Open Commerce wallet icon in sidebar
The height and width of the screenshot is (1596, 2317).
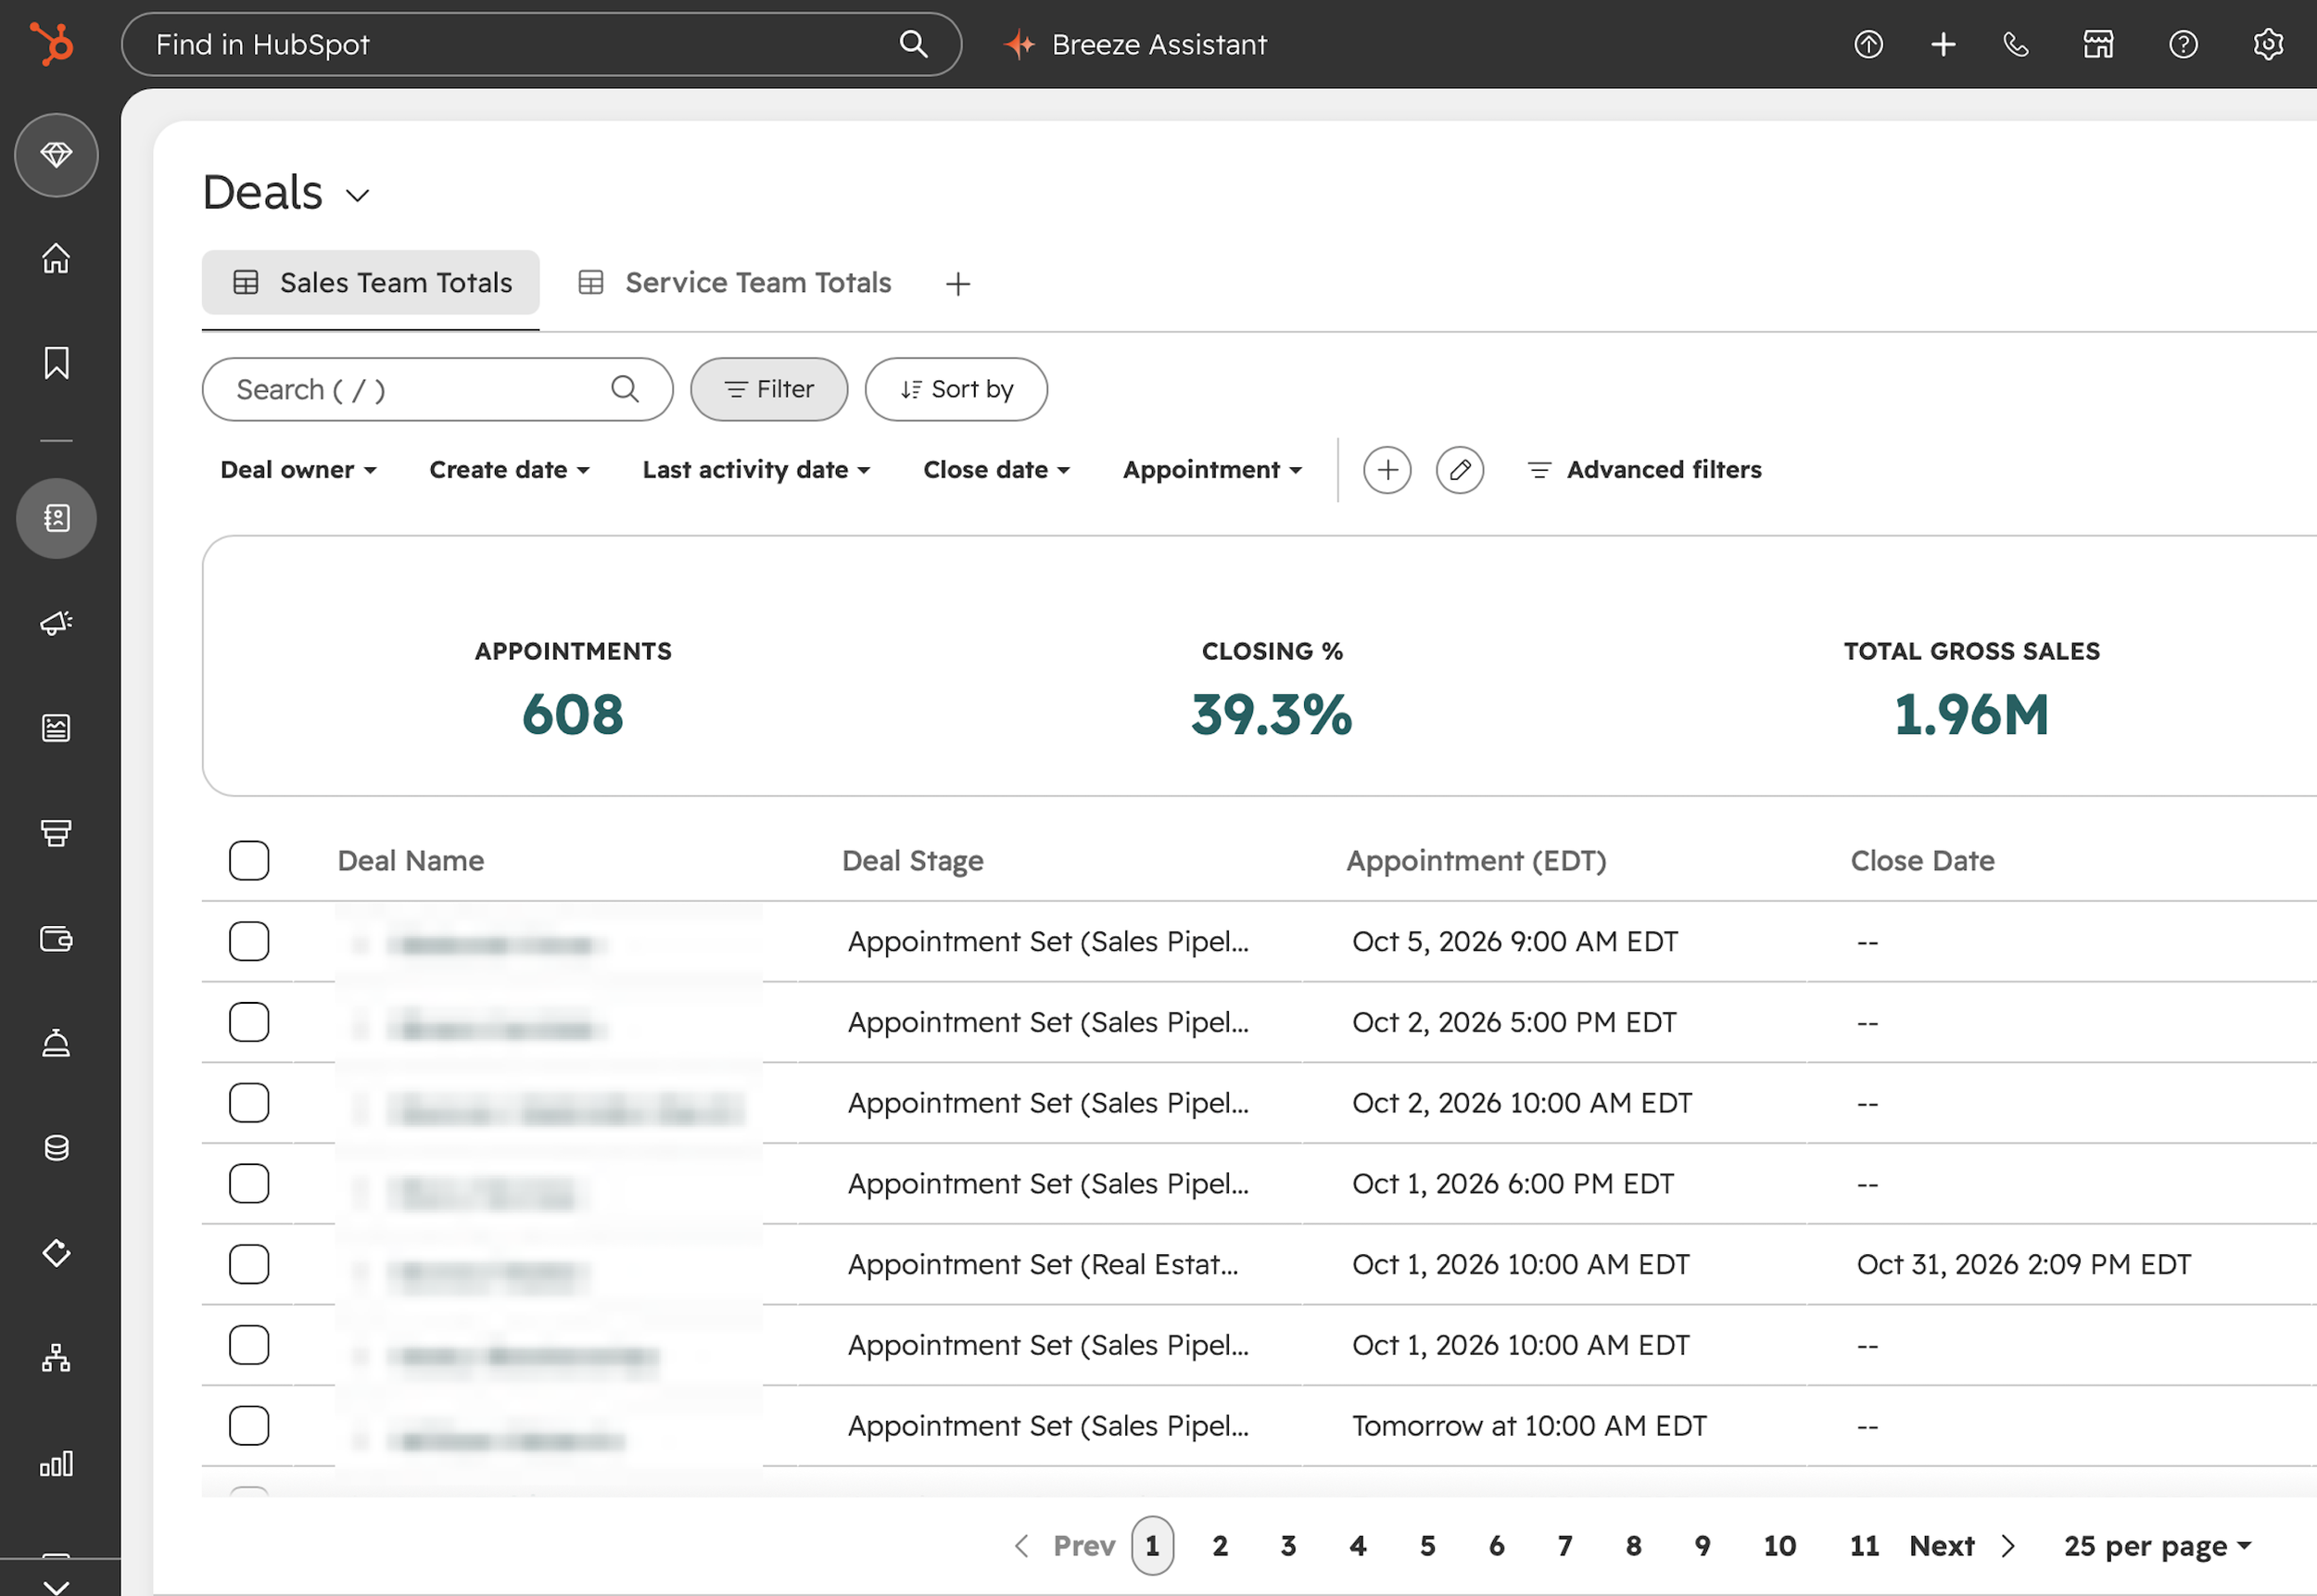tap(56, 938)
